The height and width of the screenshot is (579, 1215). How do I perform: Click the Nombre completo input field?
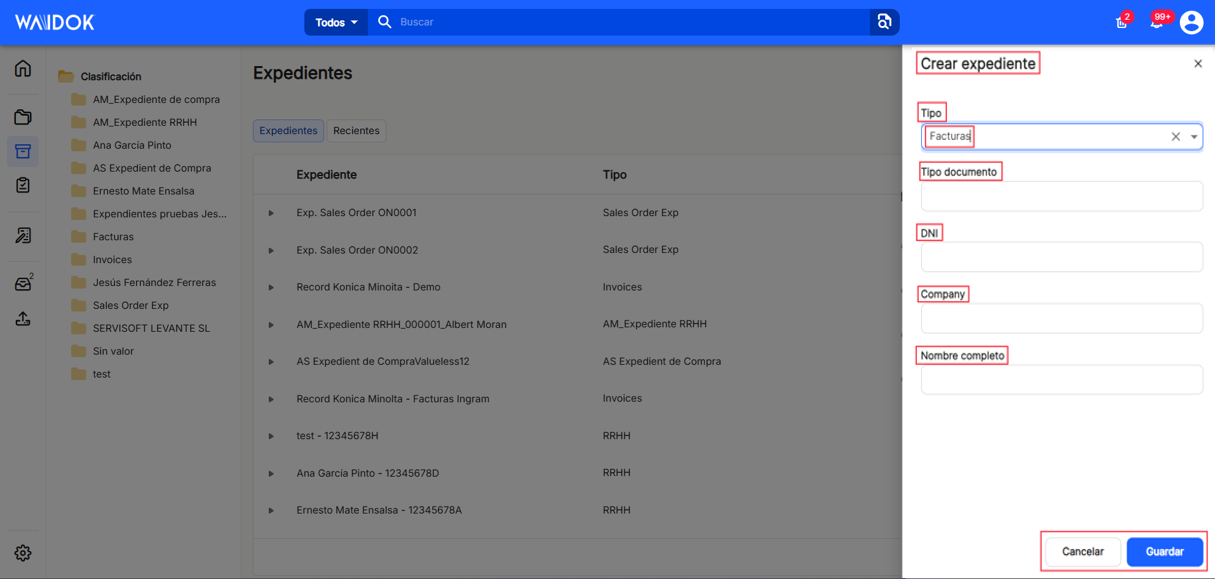pyautogui.click(x=1061, y=380)
